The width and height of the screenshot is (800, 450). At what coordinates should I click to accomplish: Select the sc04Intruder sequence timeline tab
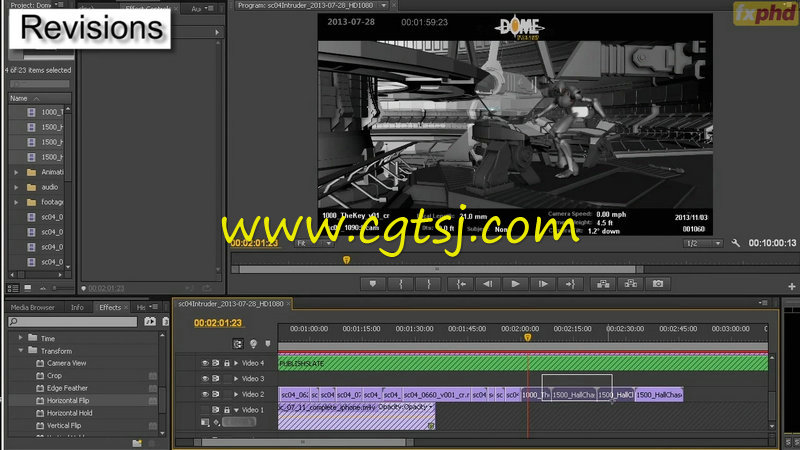(231, 304)
